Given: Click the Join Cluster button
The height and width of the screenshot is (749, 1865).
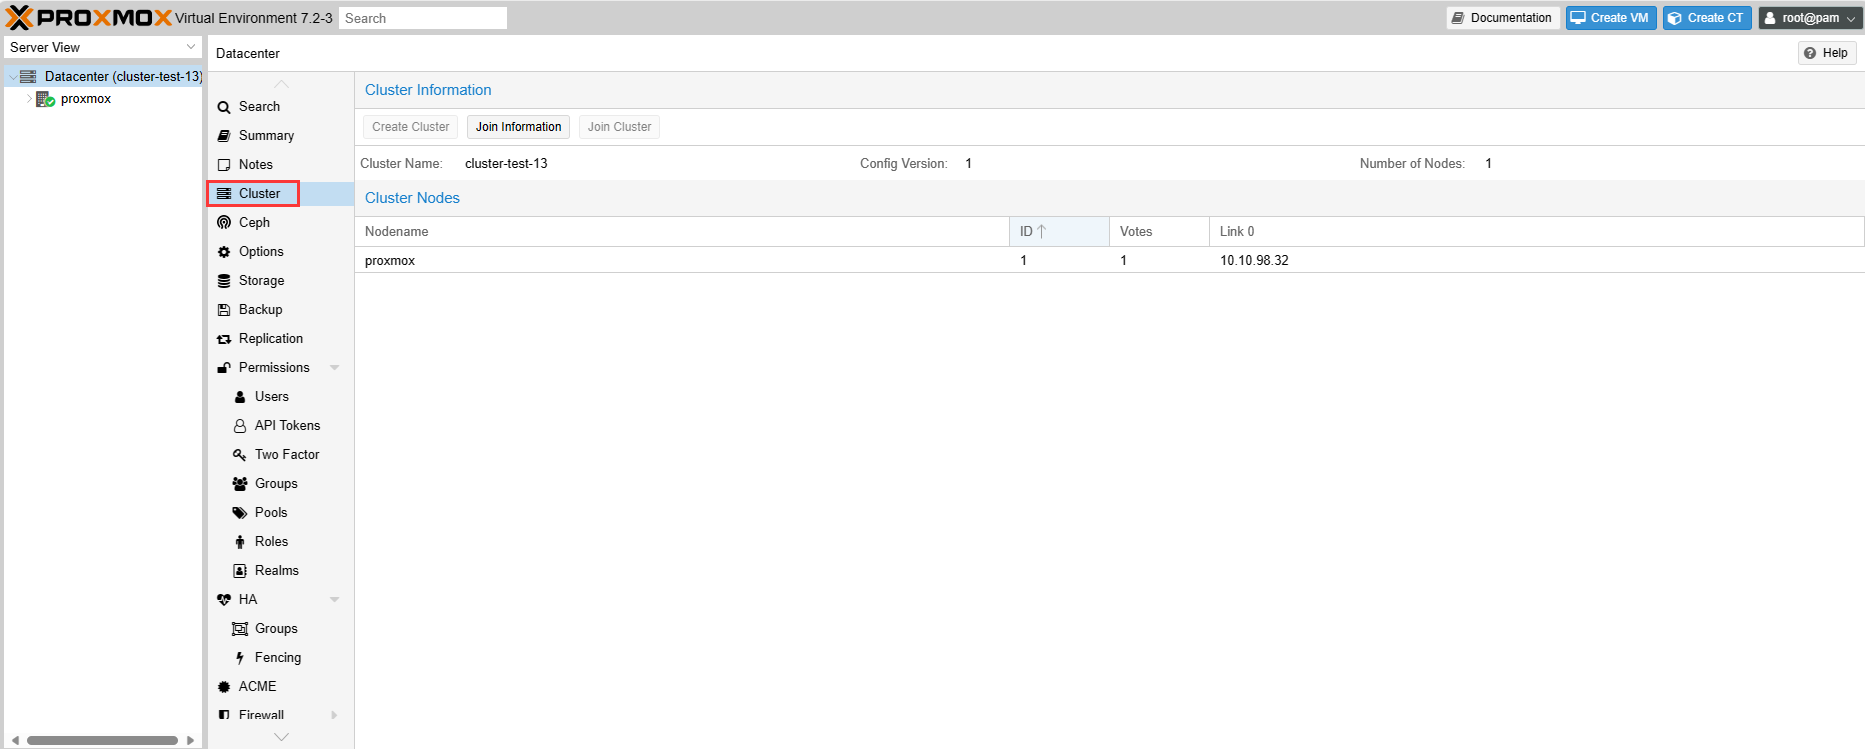Looking at the screenshot, I should click(x=619, y=127).
